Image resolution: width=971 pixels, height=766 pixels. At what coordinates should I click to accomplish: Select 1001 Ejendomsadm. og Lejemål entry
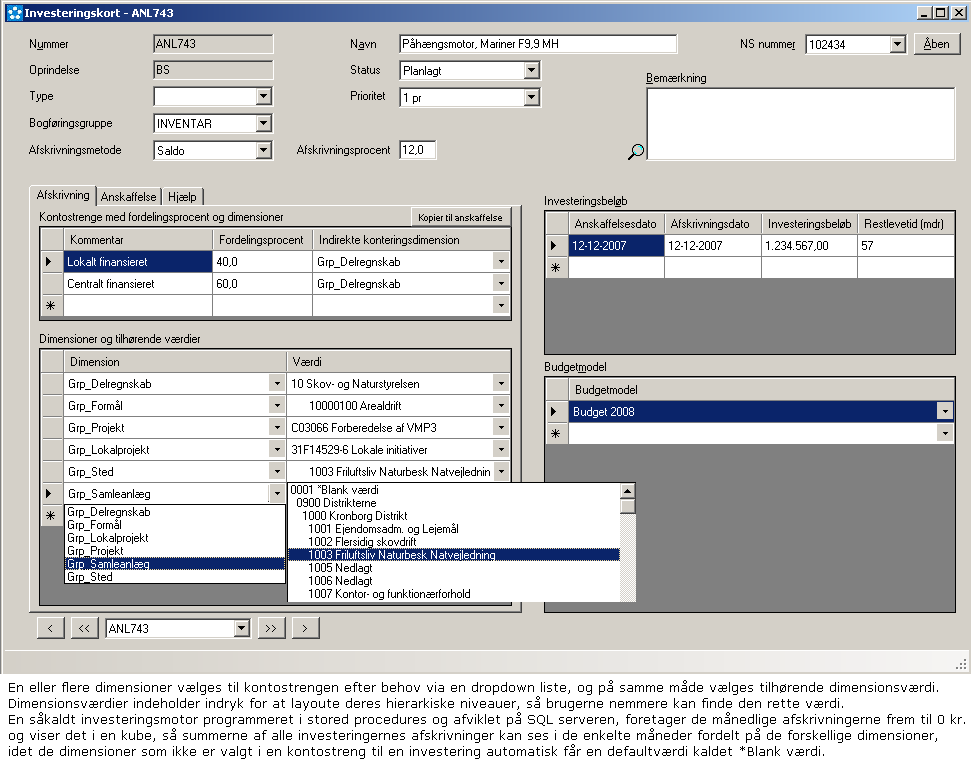(454, 529)
